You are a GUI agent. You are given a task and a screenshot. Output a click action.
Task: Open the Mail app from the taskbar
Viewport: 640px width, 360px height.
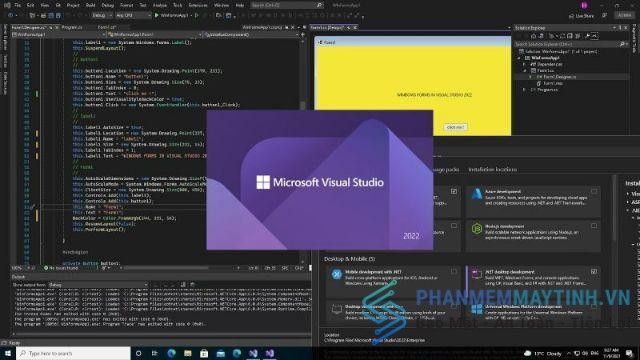pyautogui.click(x=220, y=353)
